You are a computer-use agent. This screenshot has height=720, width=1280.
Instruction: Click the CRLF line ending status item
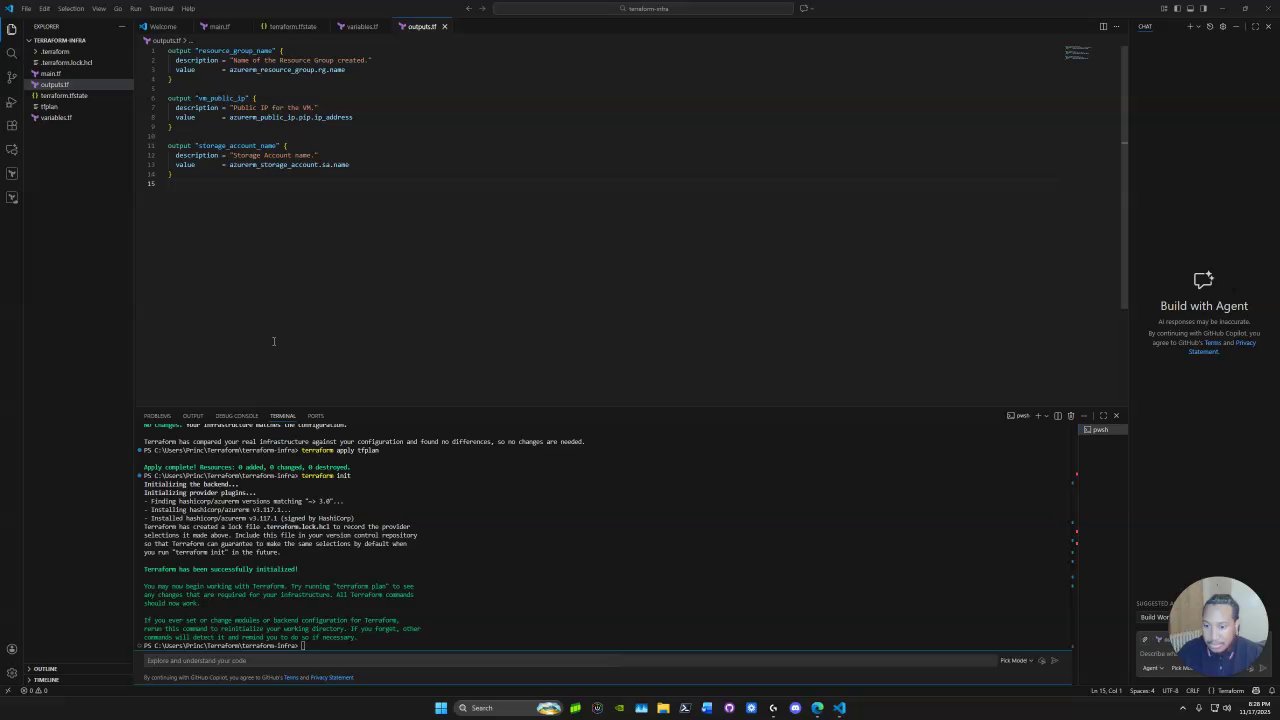pos(1193,691)
